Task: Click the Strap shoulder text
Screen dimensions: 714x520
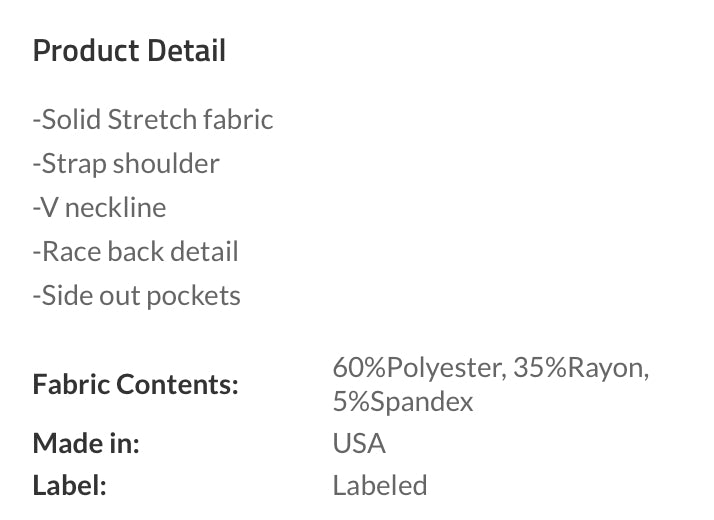Action: 126,163
